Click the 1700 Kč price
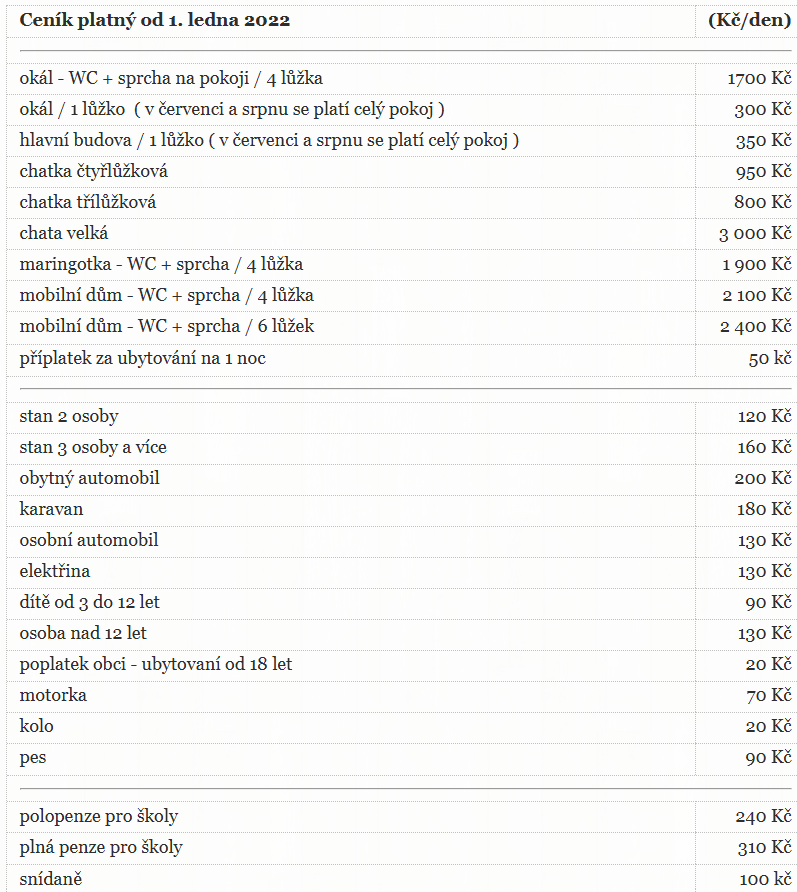Screen dimensions: 797x892 point(759,79)
